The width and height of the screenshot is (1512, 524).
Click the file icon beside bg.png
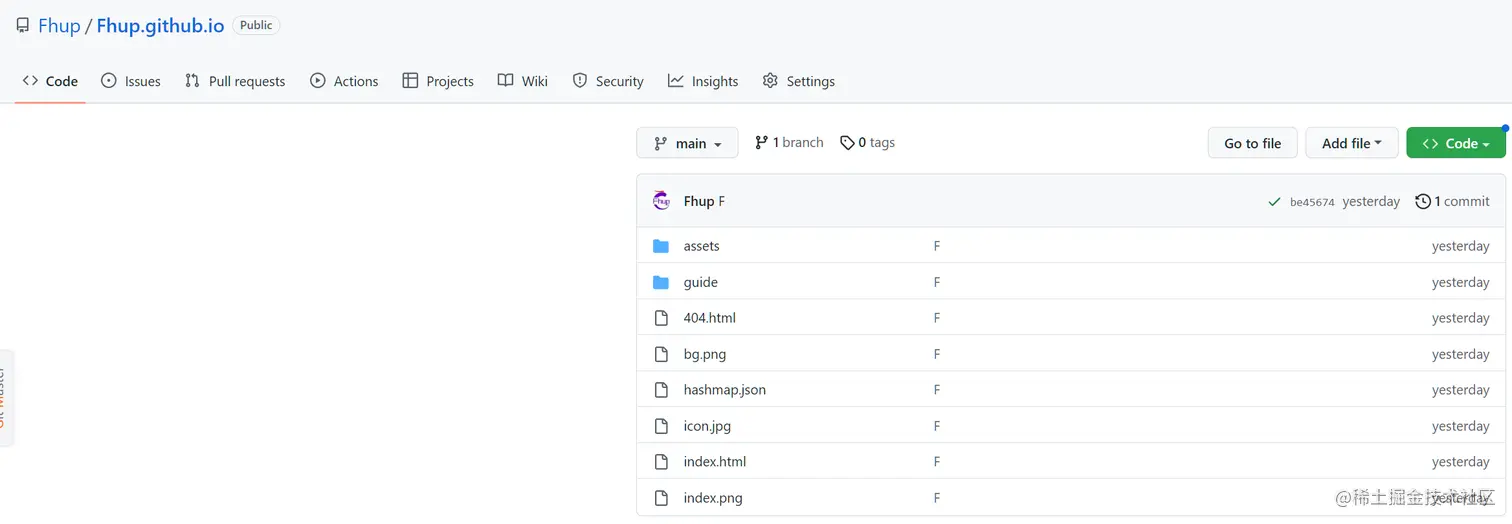(x=661, y=354)
